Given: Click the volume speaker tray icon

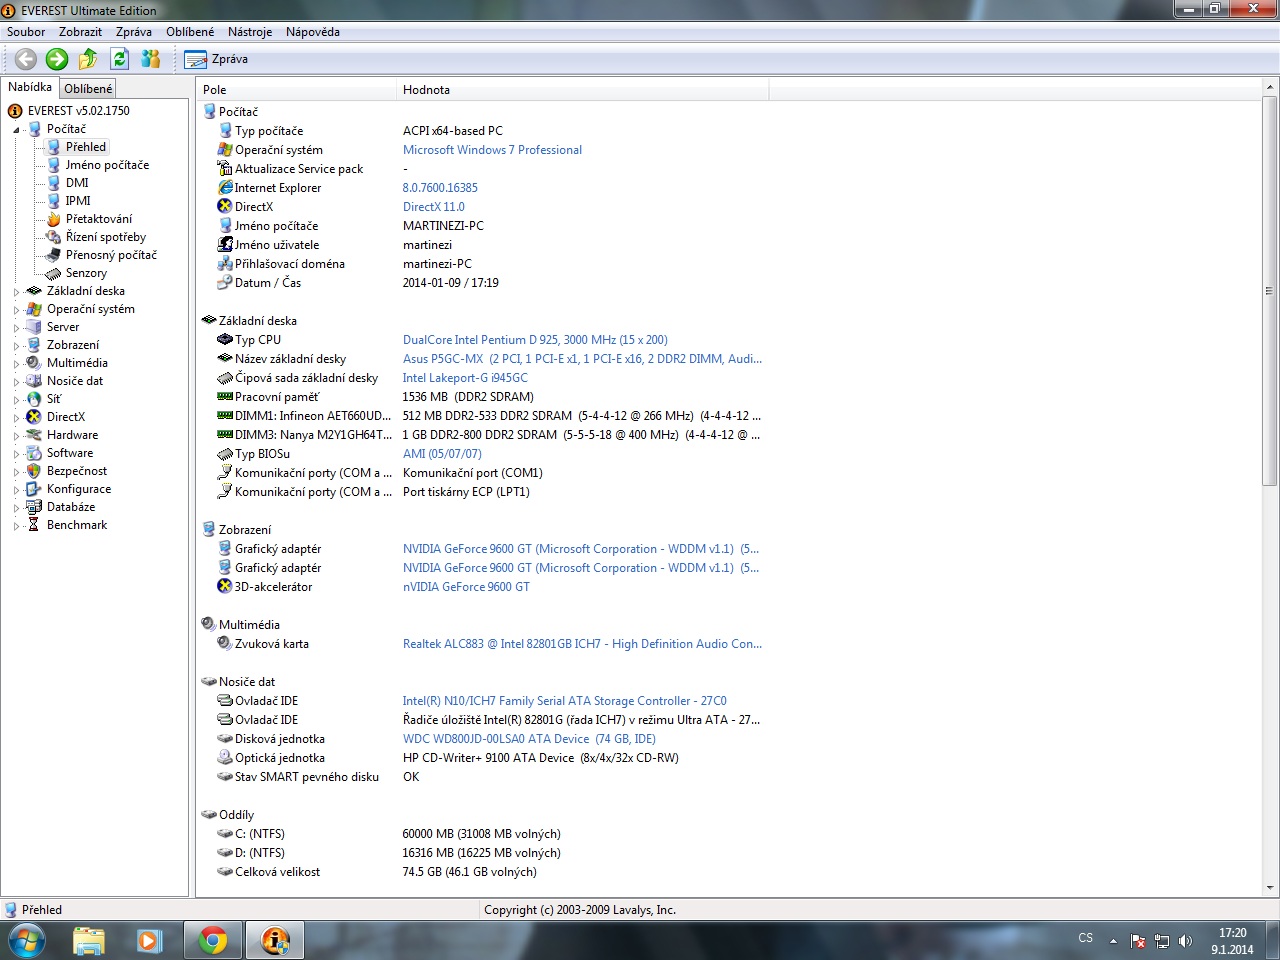Looking at the screenshot, I should (x=1186, y=941).
